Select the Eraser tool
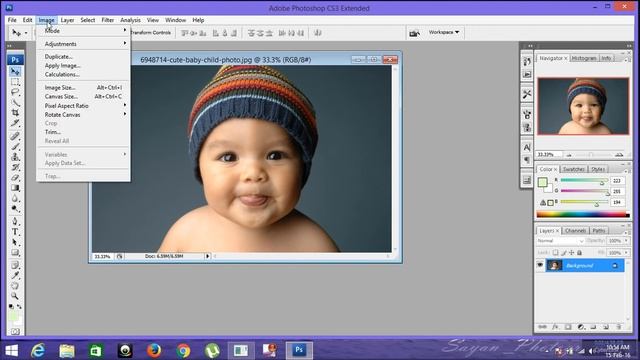 [16, 178]
